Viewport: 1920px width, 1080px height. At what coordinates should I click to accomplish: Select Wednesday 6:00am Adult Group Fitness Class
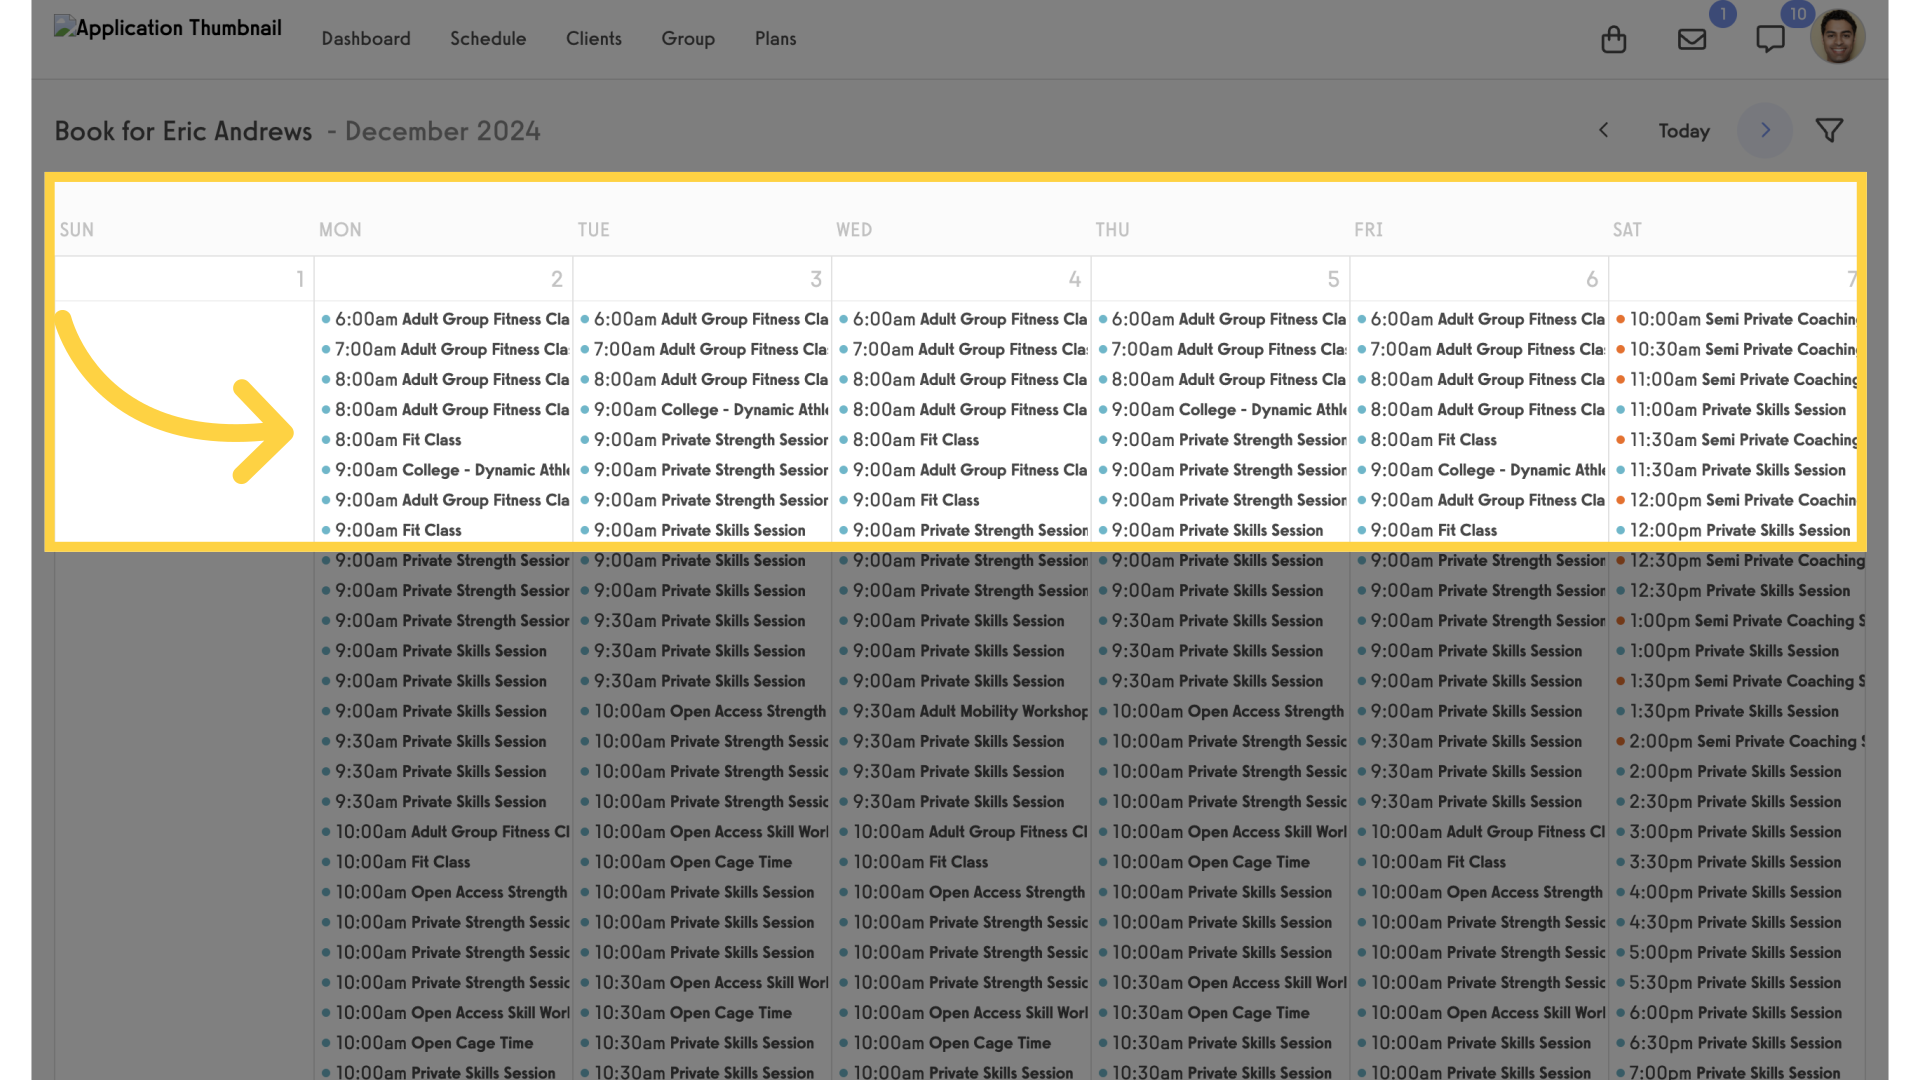963,319
